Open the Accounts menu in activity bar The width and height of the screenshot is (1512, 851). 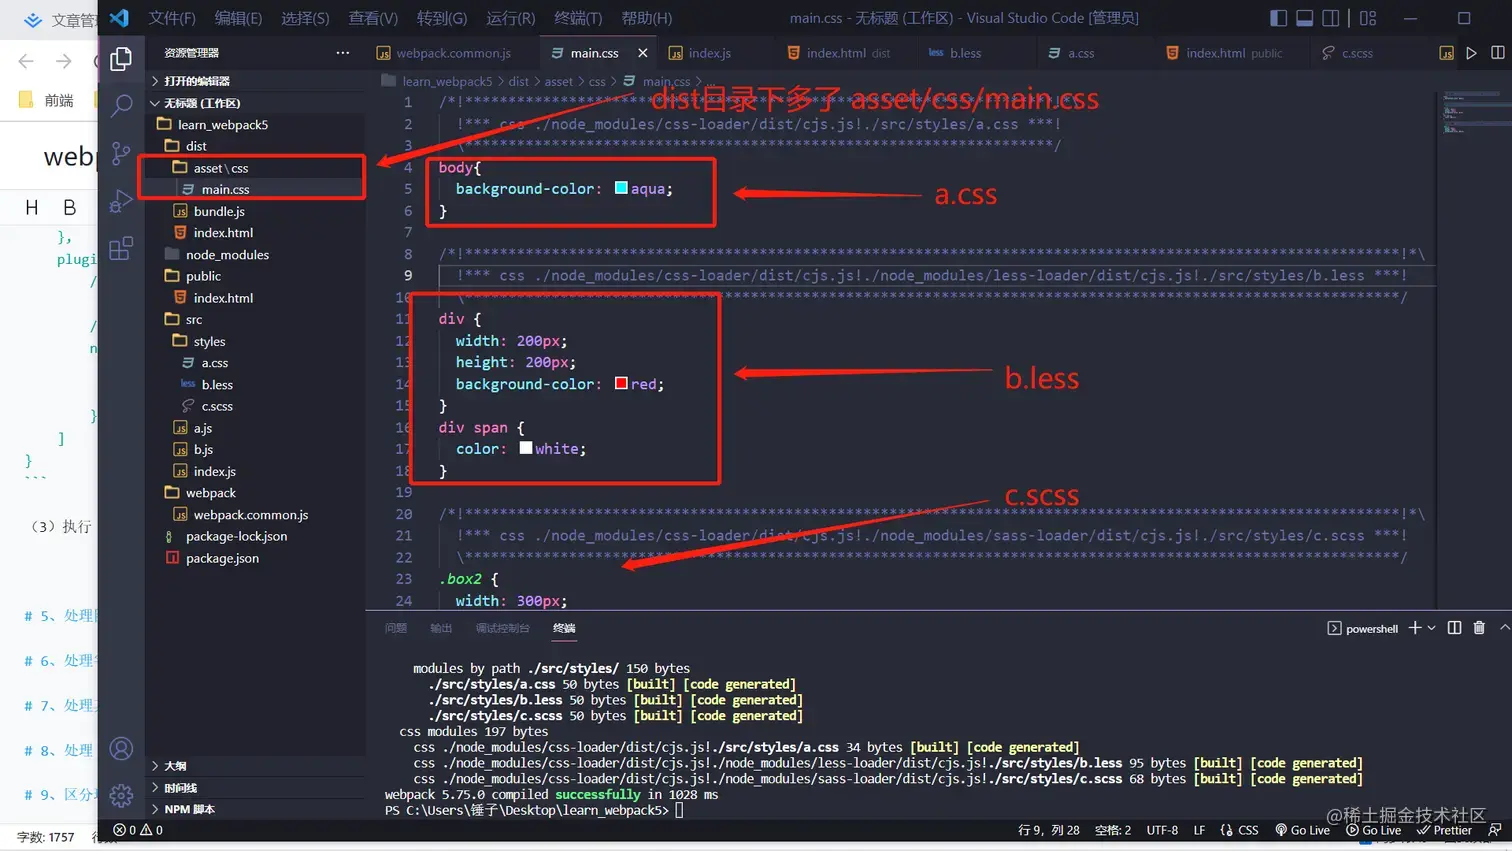(x=121, y=748)
